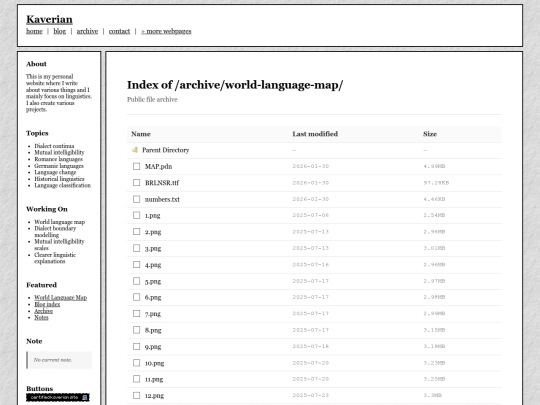Open the 6.png file link
The width and height of the screenshot is (540, 405).
pyautogui.click(x=153, y=297)
